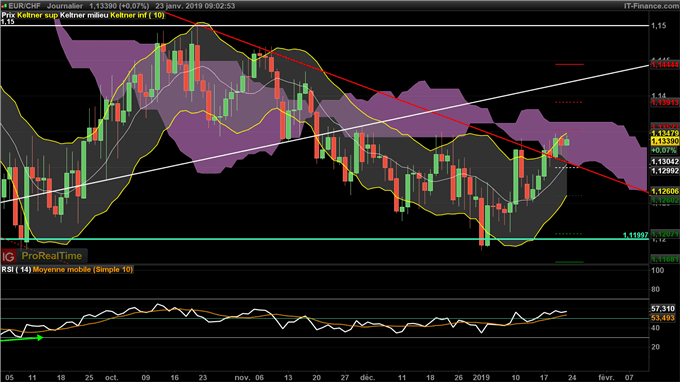680x382 pixels.
Task: Click the IG logo icon
Action: 8,257
